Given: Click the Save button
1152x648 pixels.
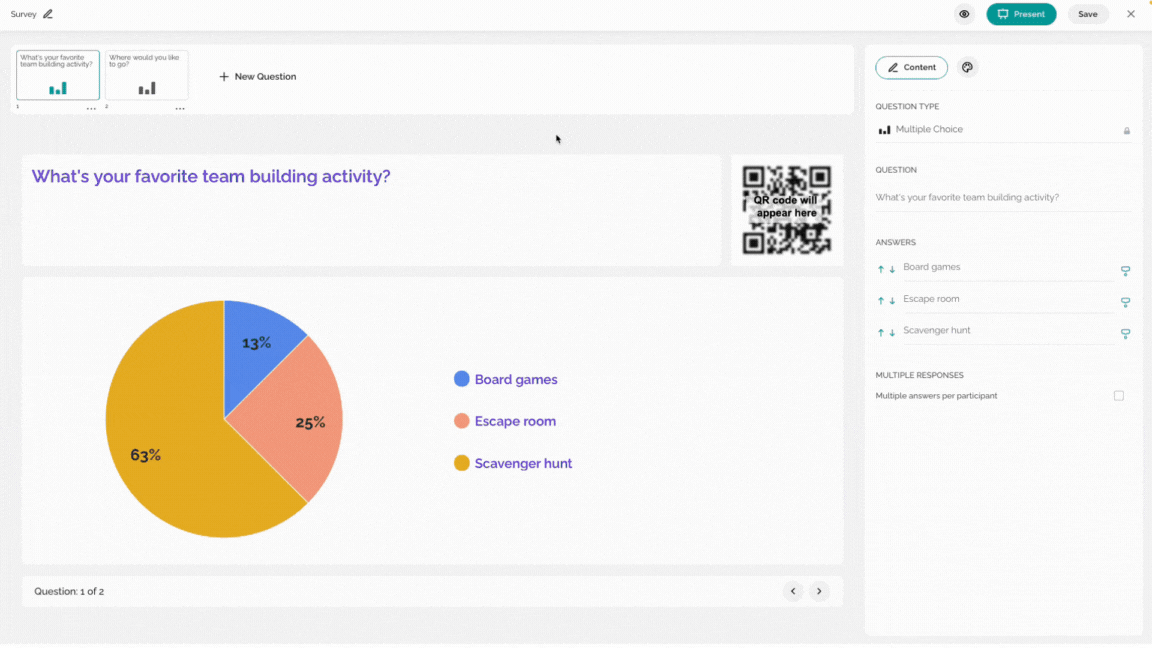Looking at the screenshot, I should 1087,14.
